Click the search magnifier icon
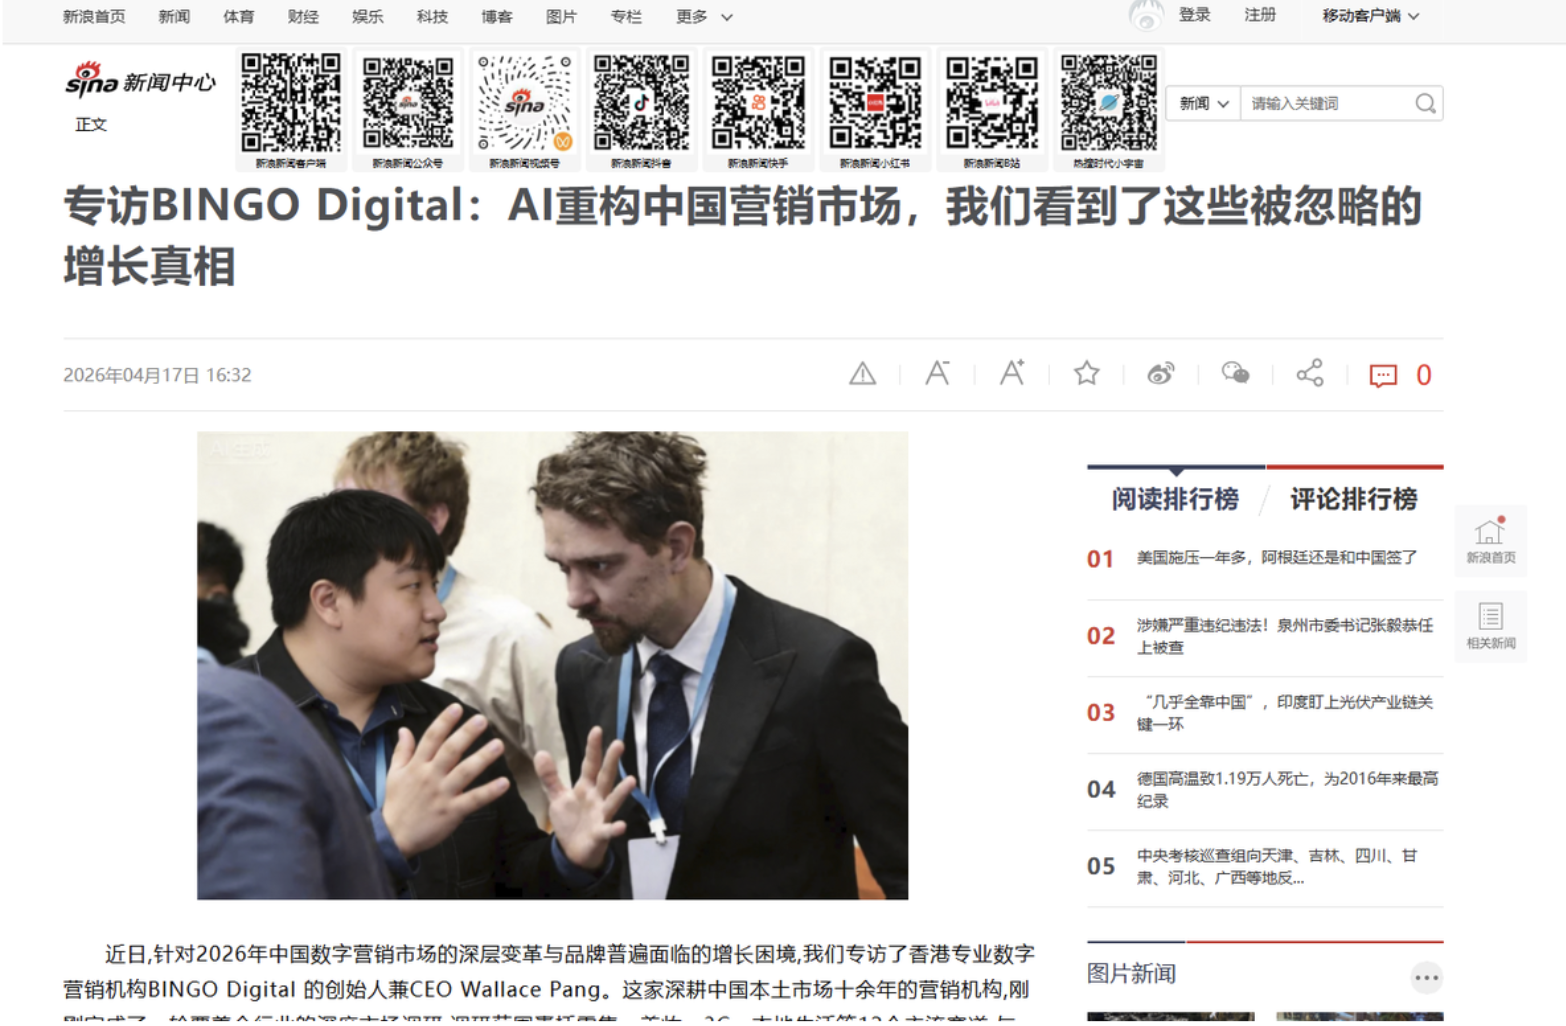Viewport: 1566px width, 1026px height. (x=1426, y=103)
